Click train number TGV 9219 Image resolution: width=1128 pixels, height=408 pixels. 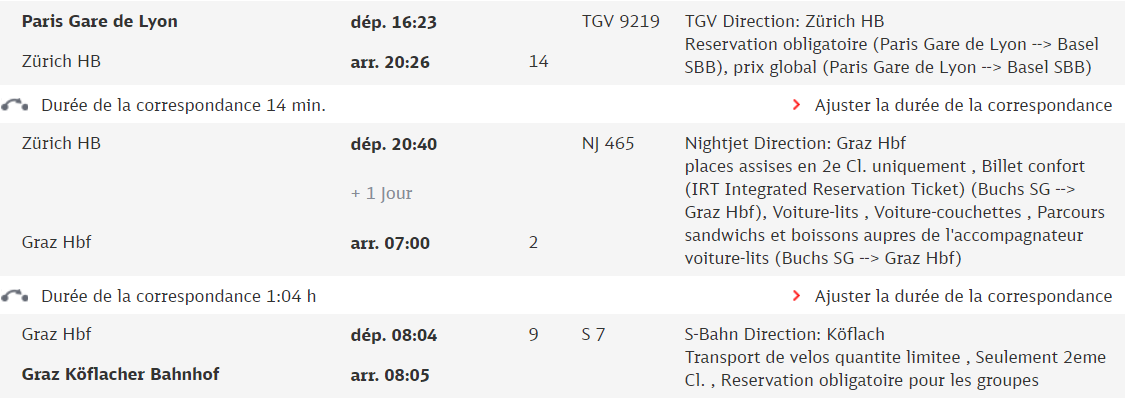[620, 22]
